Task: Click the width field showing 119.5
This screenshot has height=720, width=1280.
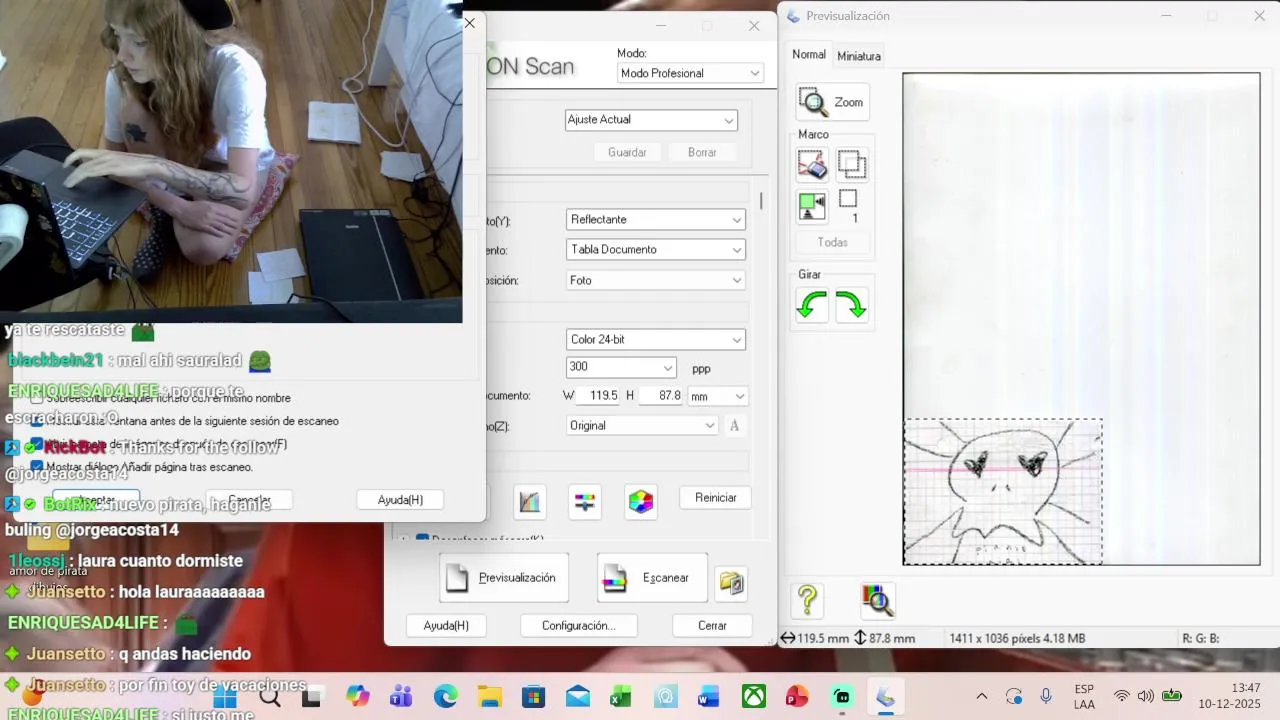Action: (599, 396)
